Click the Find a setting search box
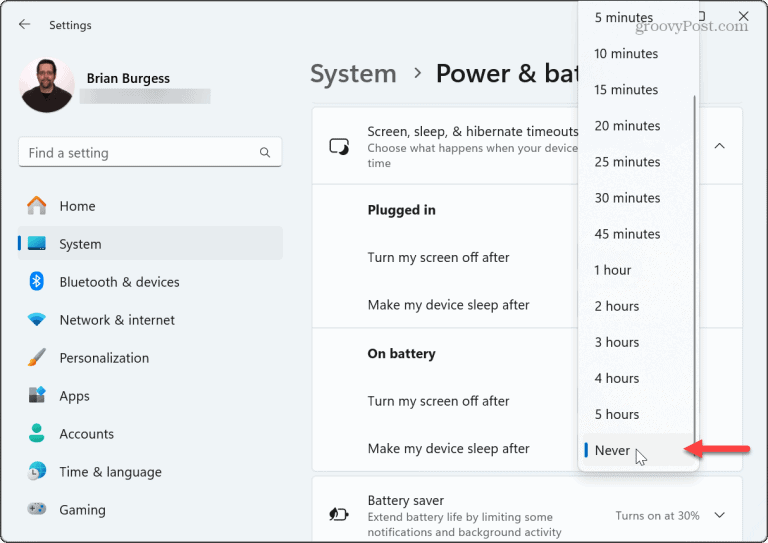768x543 pixels. point(150,152)
